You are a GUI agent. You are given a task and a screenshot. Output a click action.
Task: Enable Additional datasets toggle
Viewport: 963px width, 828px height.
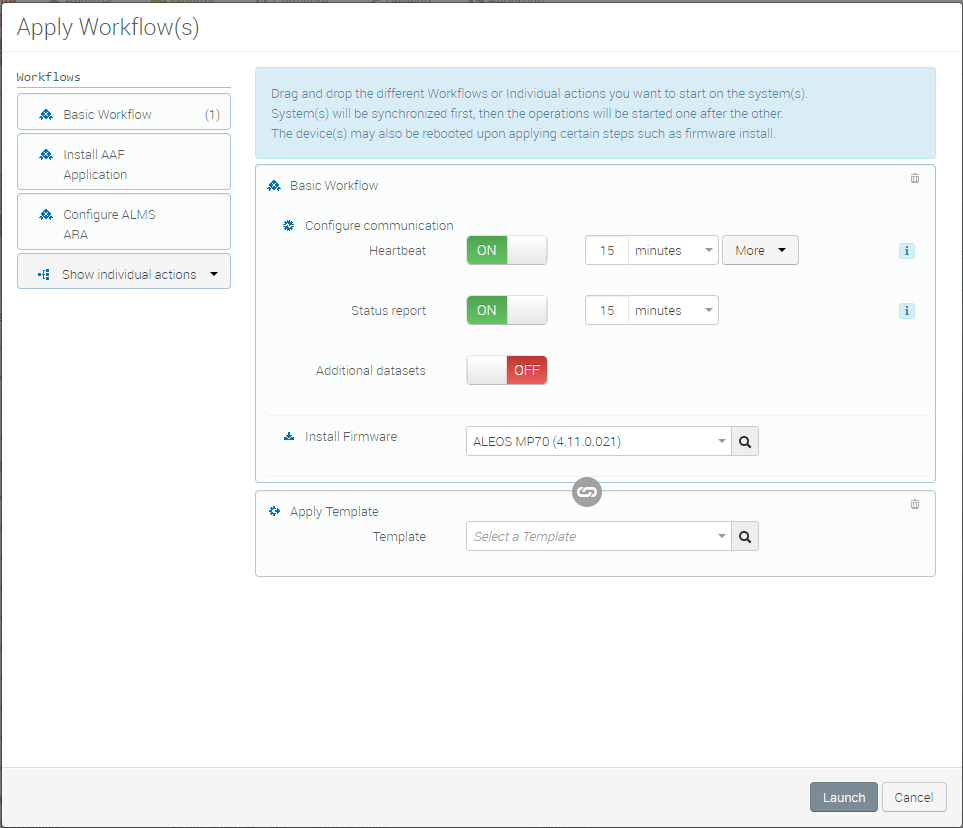506,371
